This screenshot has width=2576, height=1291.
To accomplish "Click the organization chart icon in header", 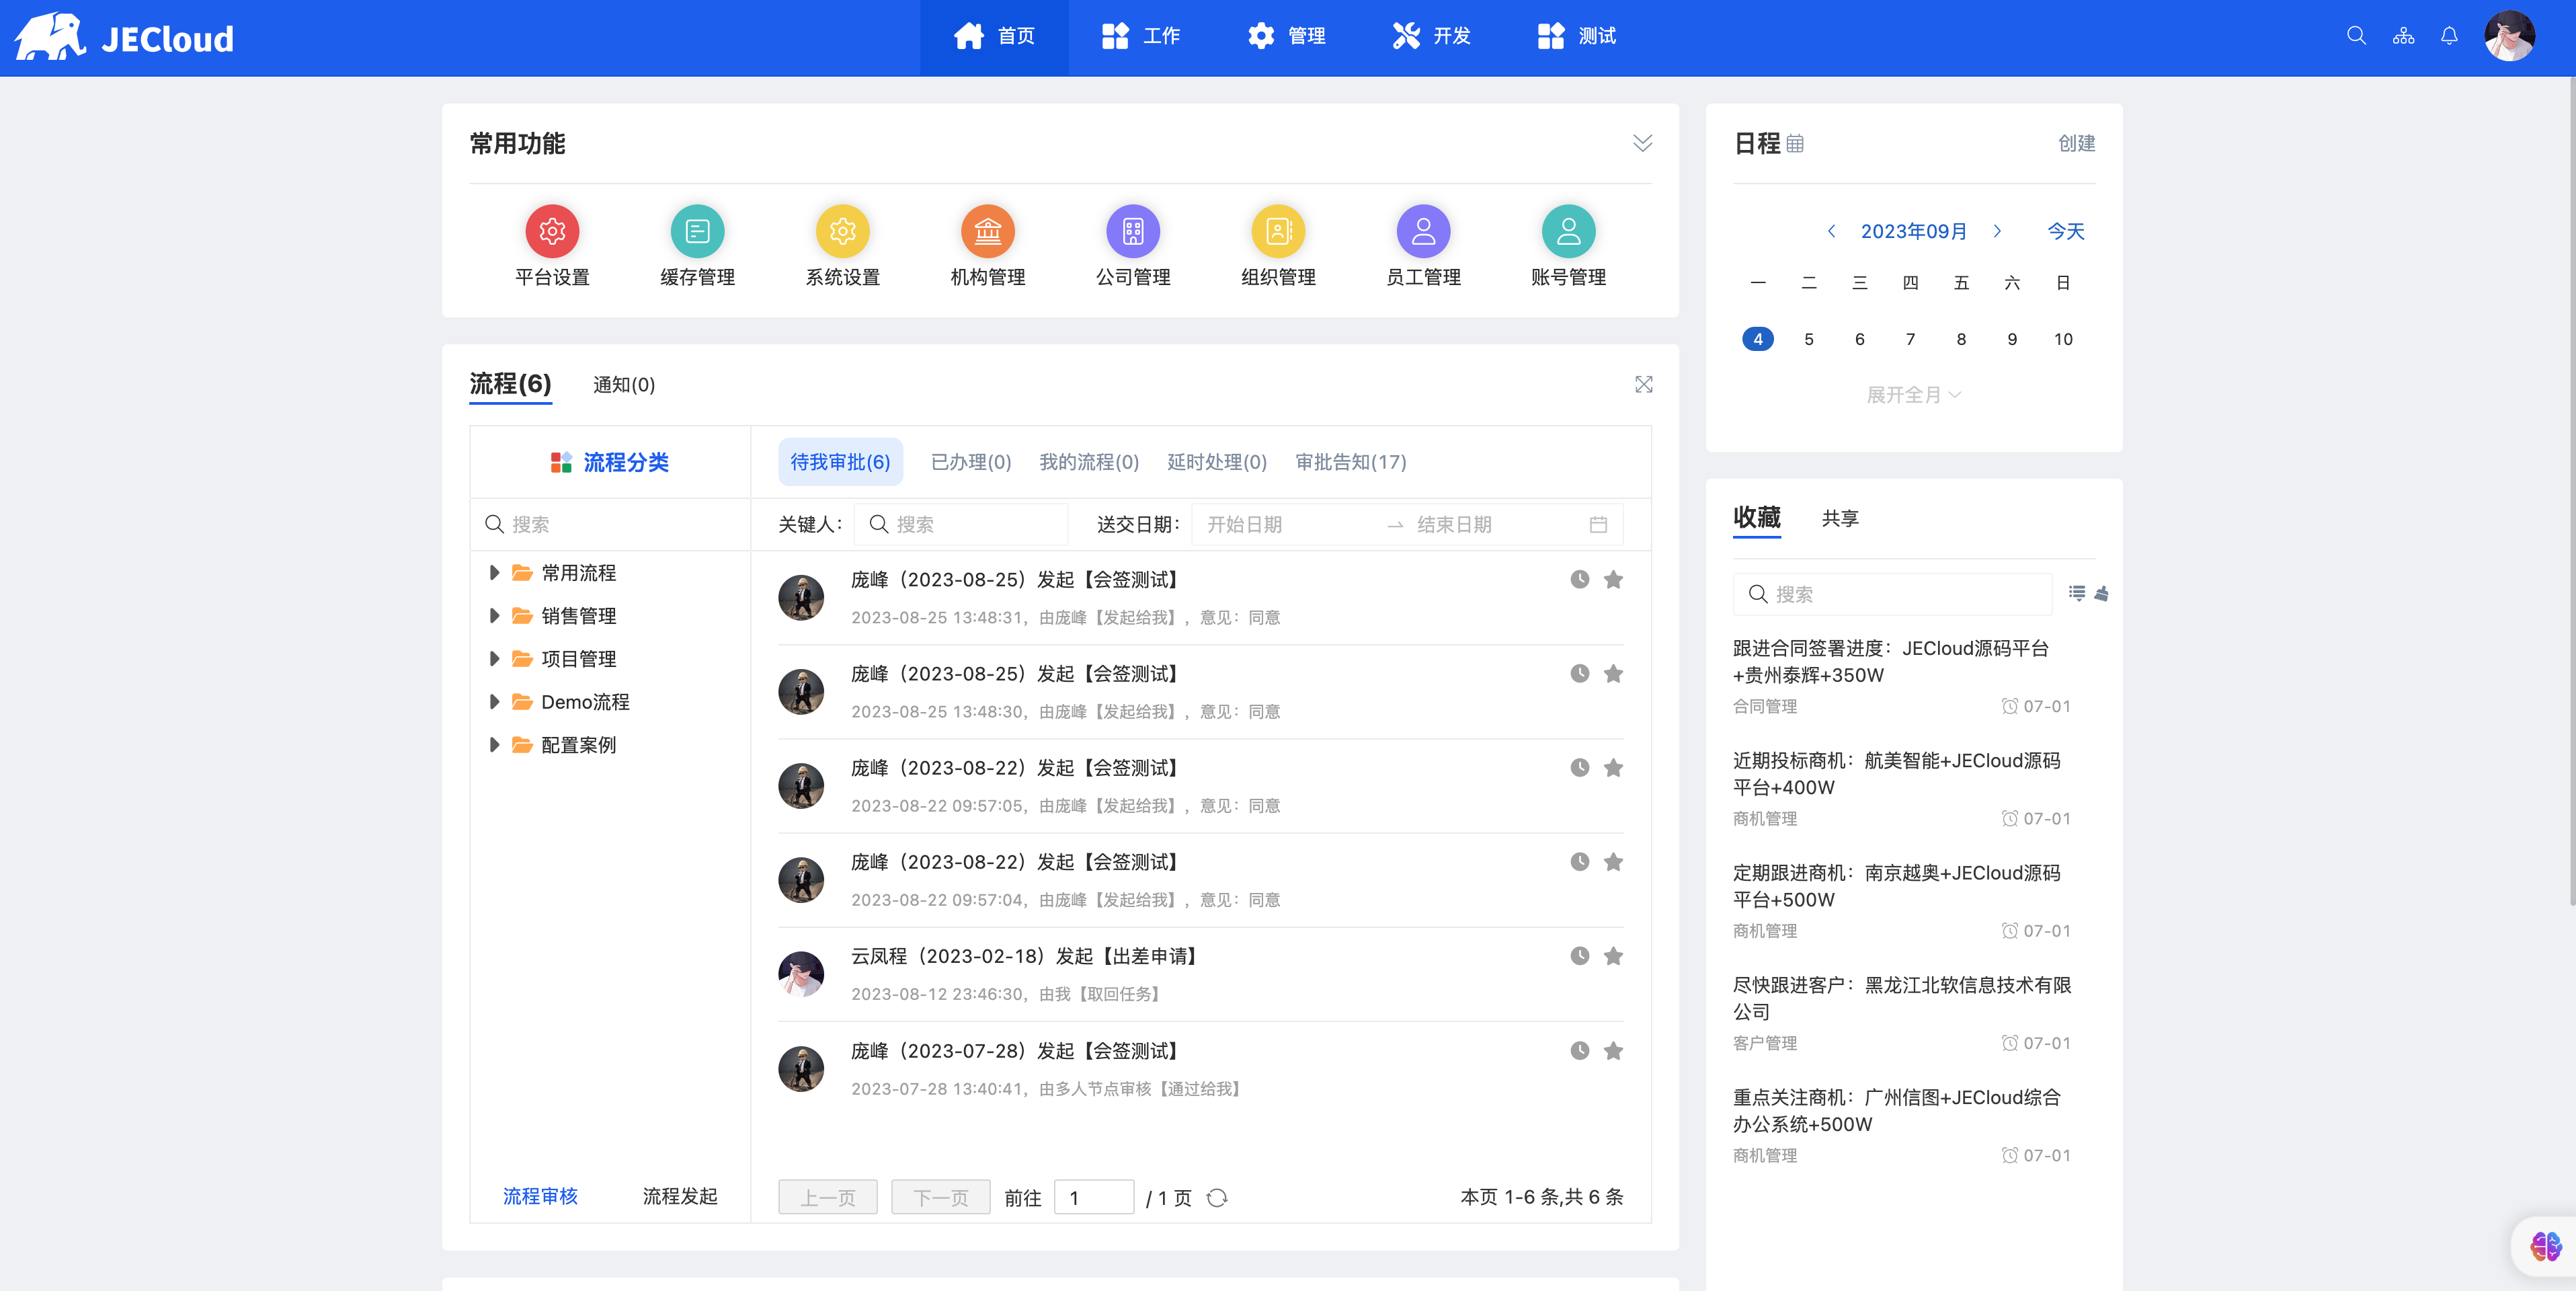I will click(x=2403, y=36).
